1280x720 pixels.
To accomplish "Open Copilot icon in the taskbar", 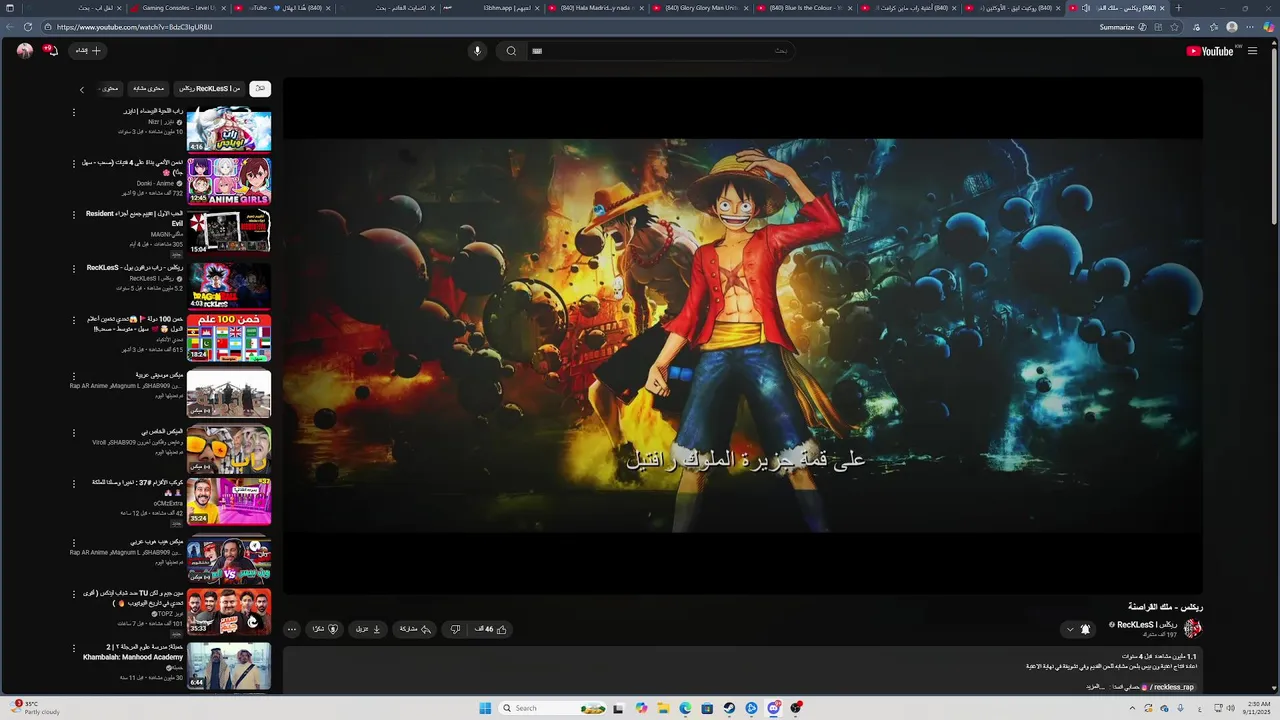I will pos(640,708).
